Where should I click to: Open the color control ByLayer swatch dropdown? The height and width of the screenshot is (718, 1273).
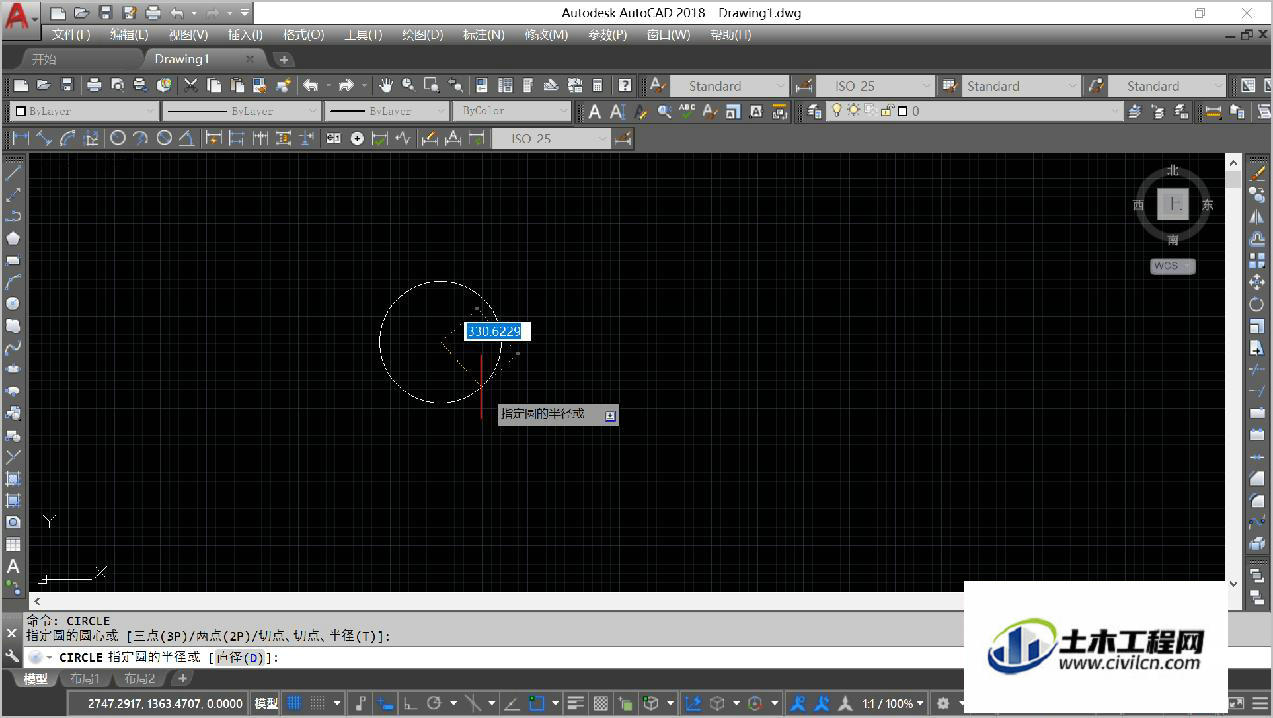coord(84,111)
